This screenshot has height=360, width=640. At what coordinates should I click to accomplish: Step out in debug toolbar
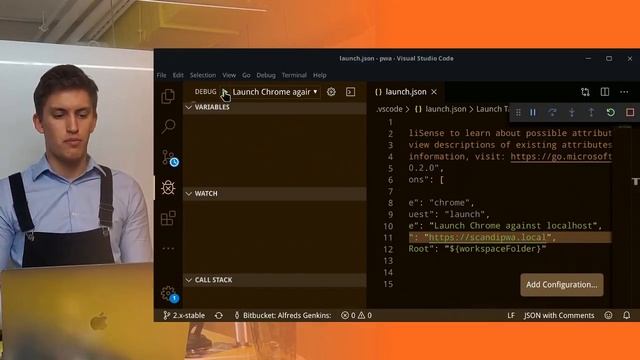pos(591,112)
